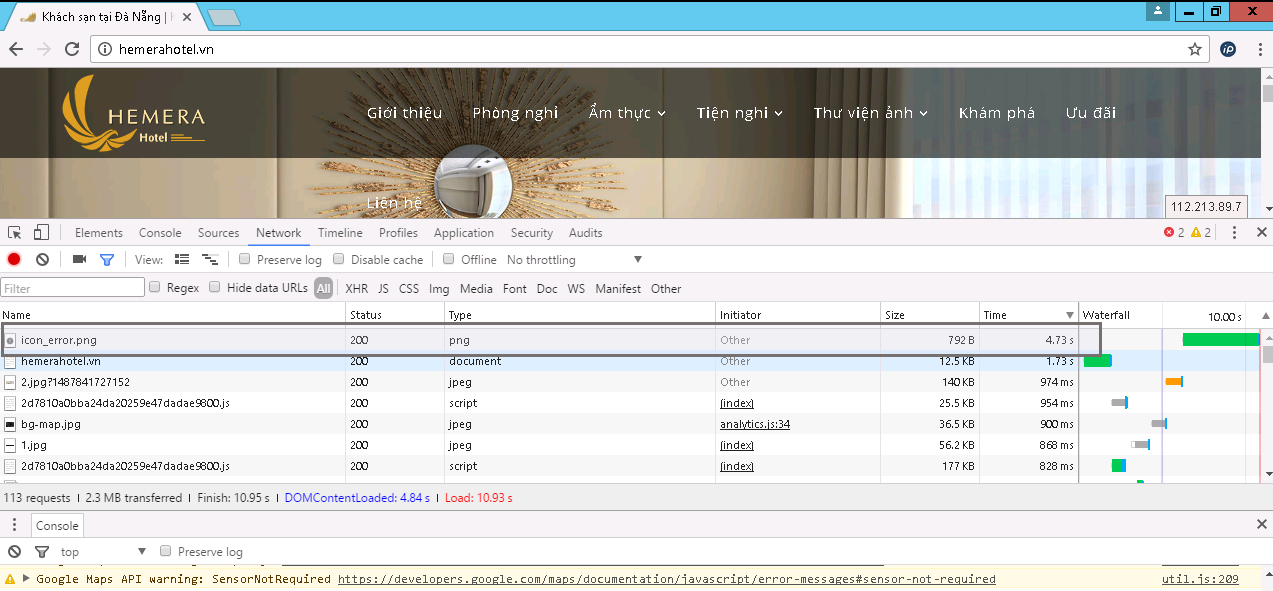Expand the Ẩm thực site menu
This screenshot has height=591, width=1273.
627,113
